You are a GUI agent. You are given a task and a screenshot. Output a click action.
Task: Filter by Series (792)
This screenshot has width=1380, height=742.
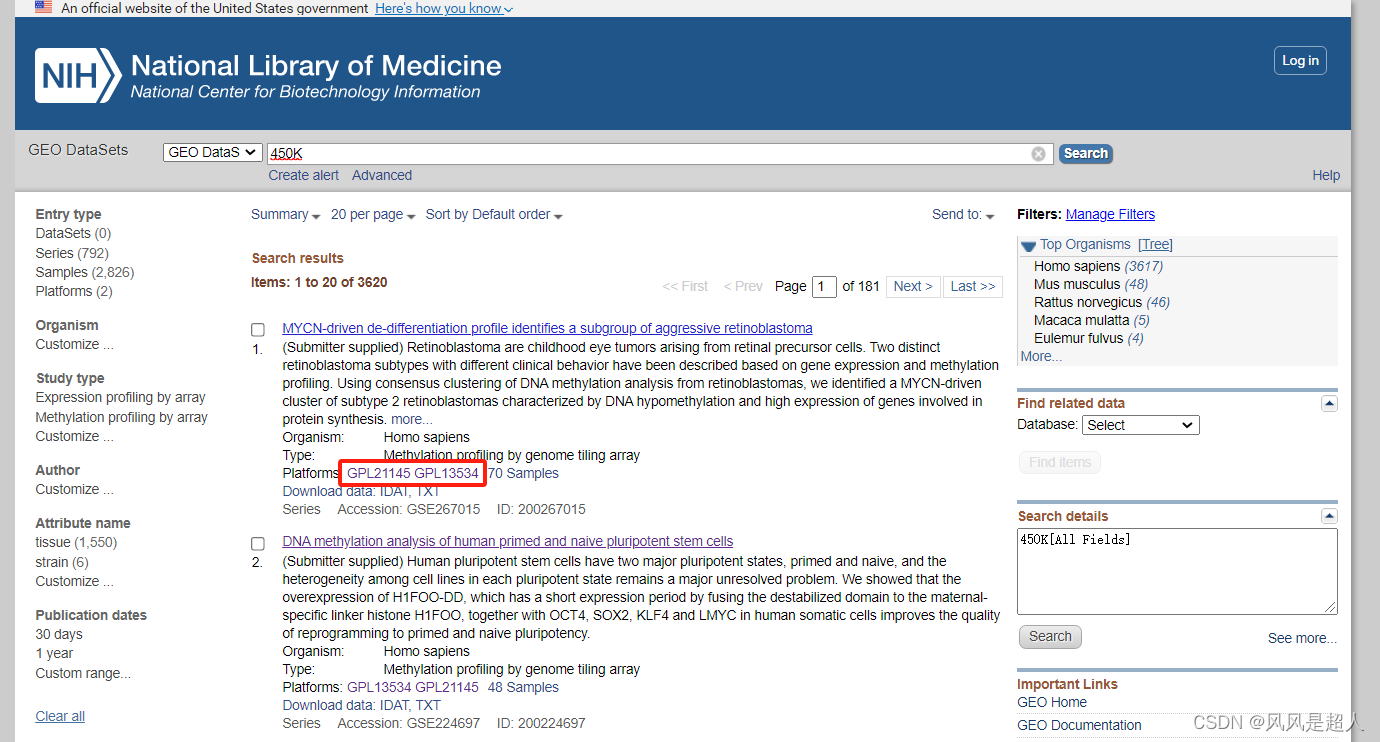coord(72,253)
